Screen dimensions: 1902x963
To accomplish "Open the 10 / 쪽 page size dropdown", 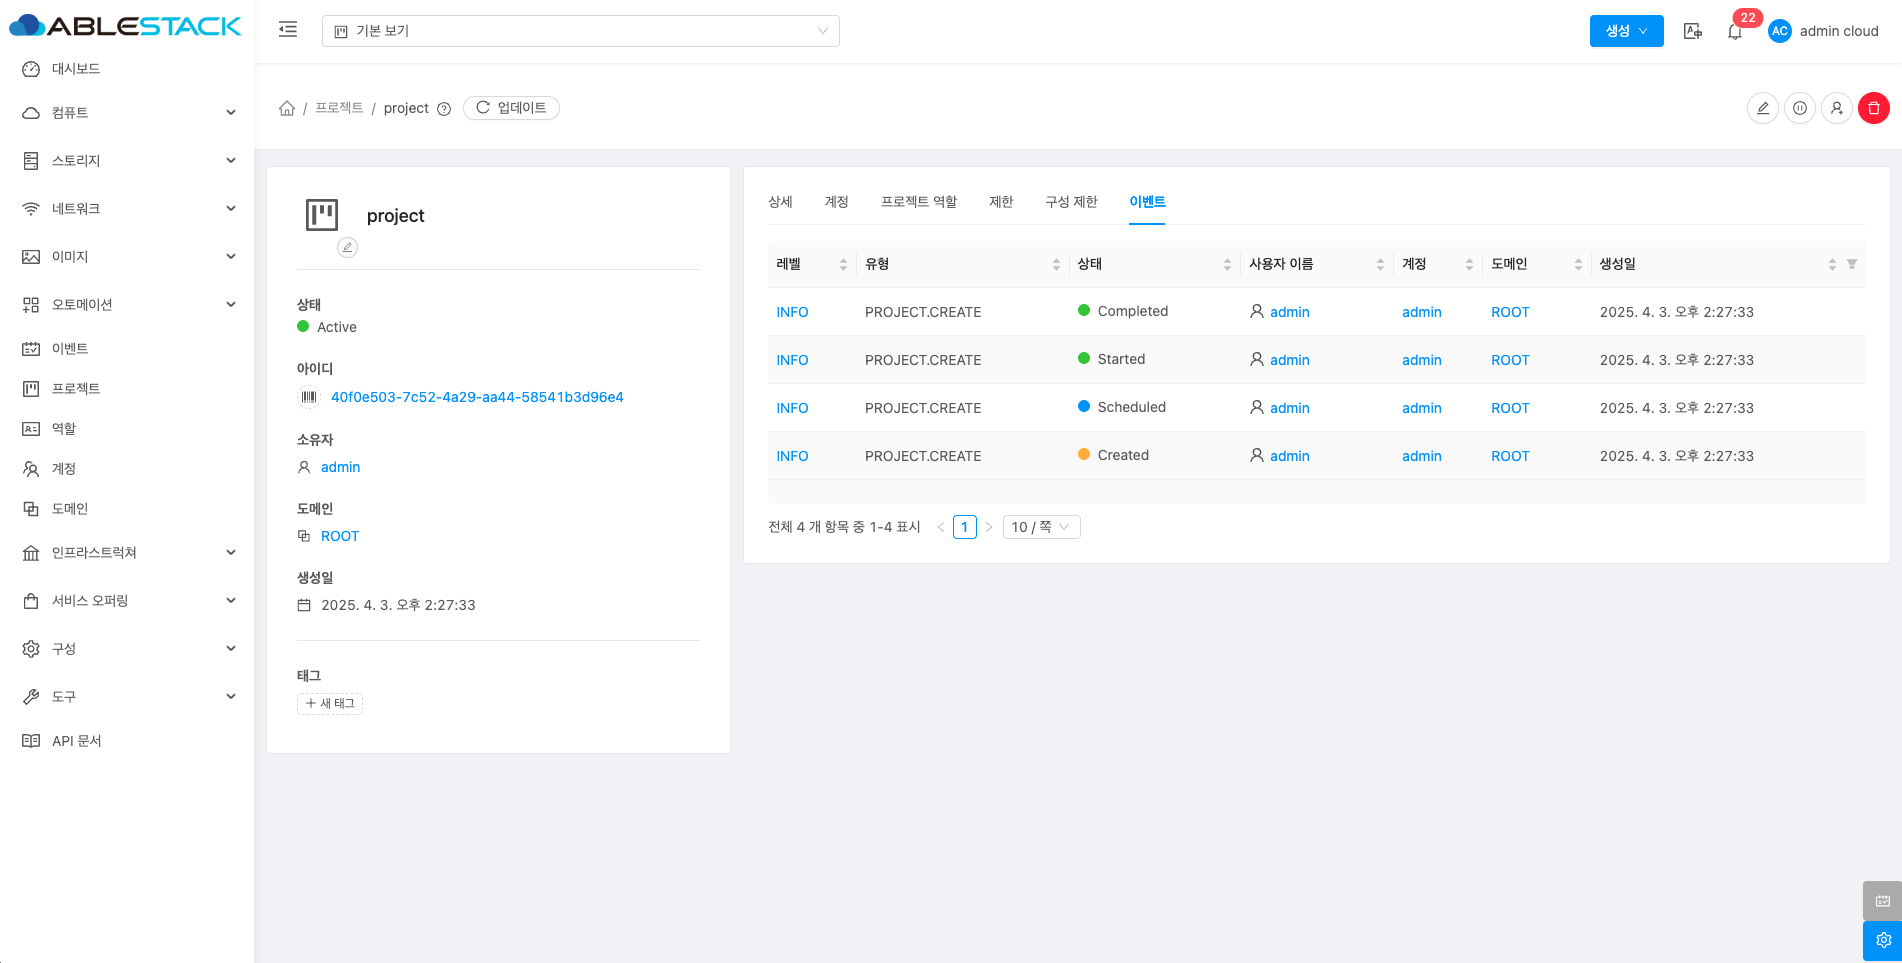I will tap(1040, 527).
